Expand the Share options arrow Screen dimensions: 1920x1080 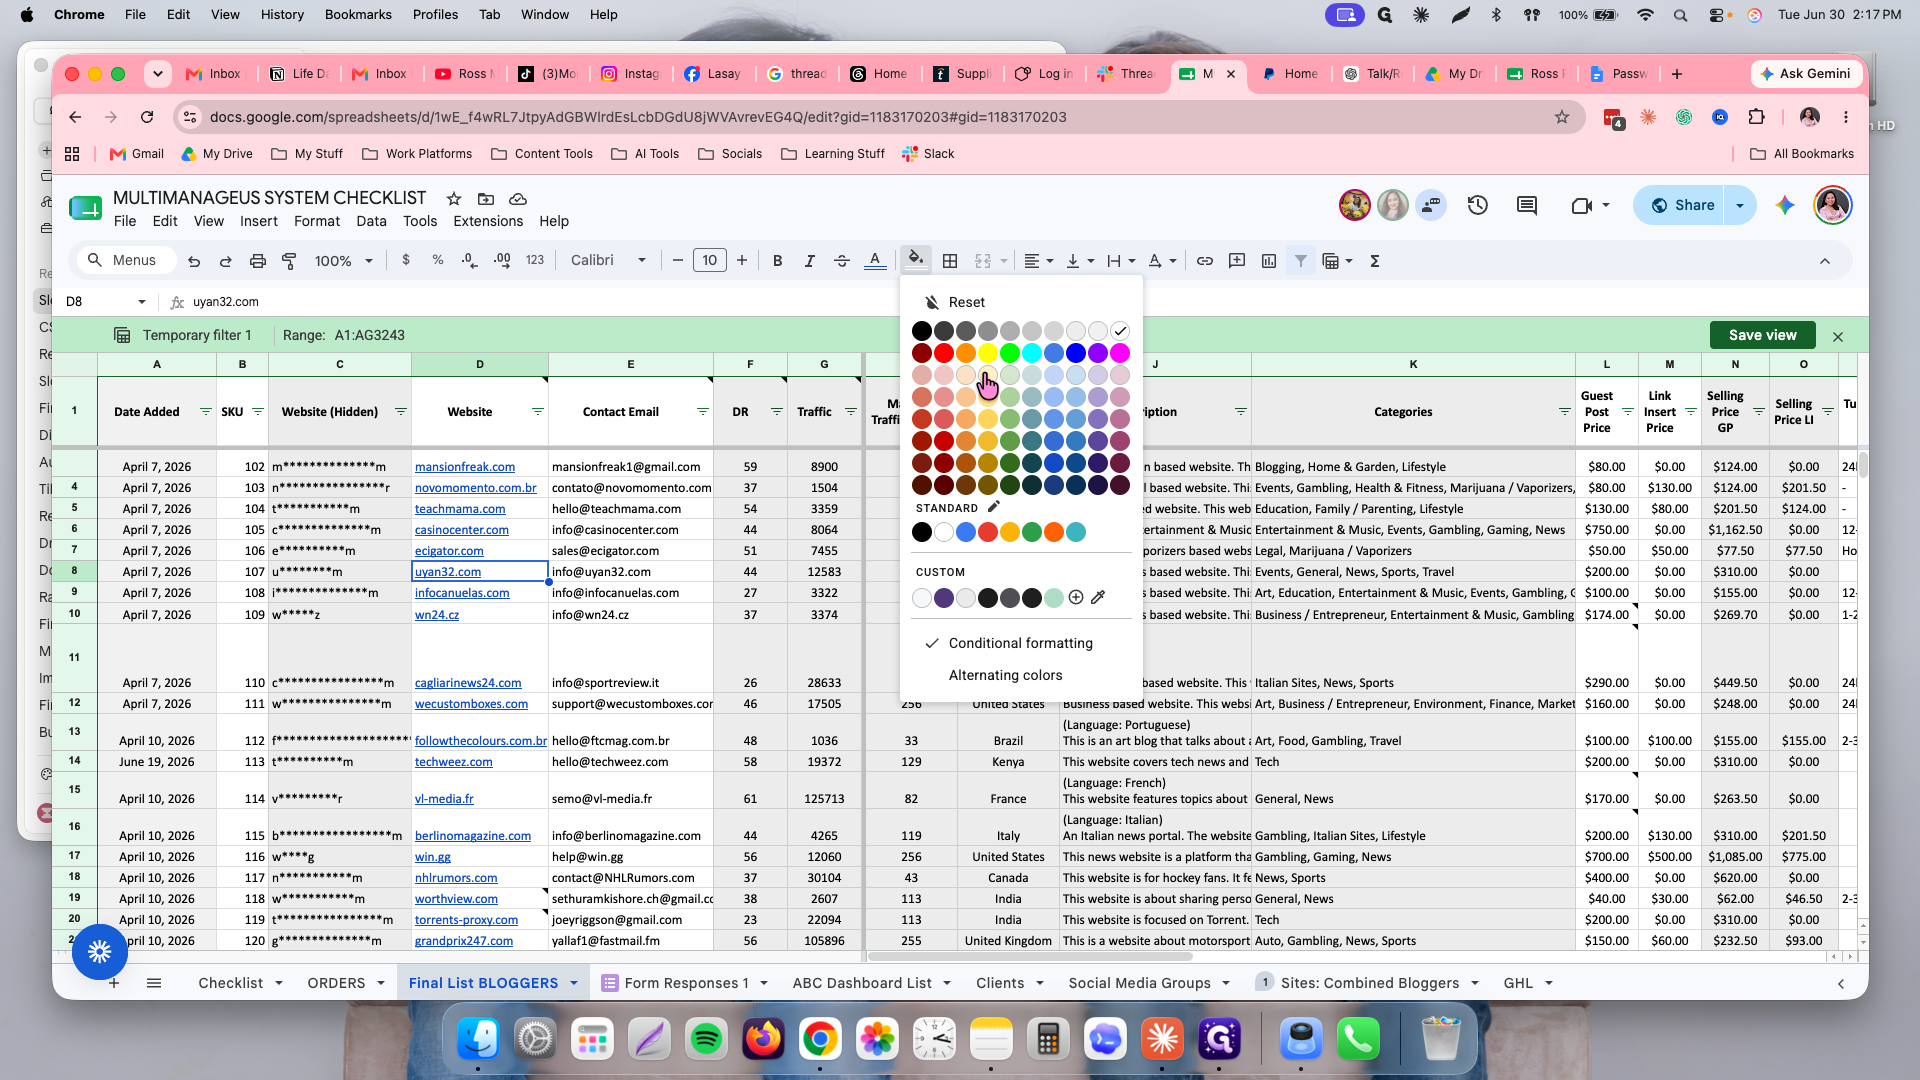coord(1740,205)
